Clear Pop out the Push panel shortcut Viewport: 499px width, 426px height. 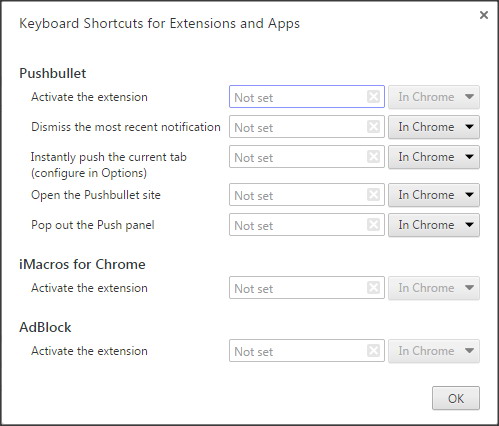click(x=373, y=225)
